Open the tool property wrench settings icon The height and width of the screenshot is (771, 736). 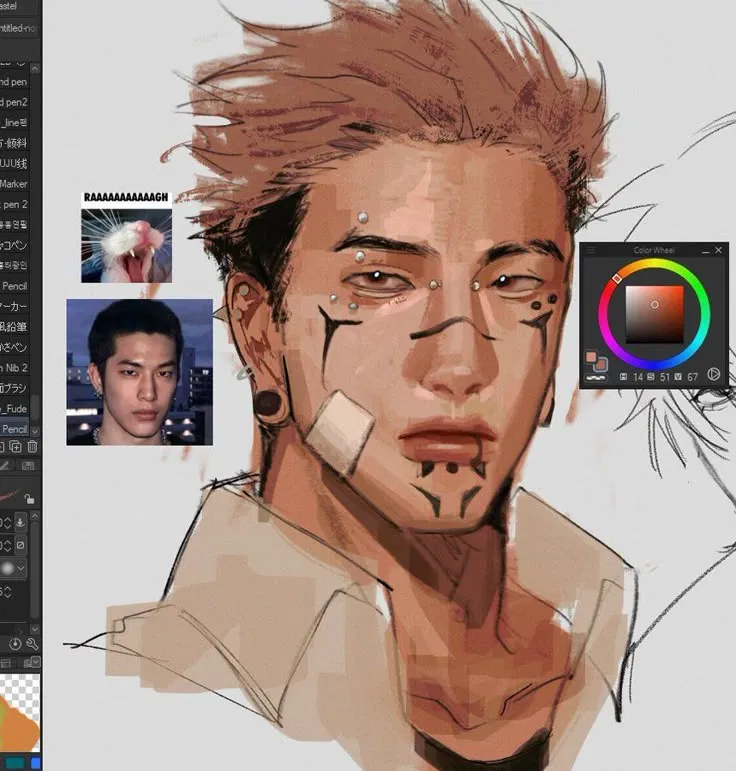tap(32, 644)
